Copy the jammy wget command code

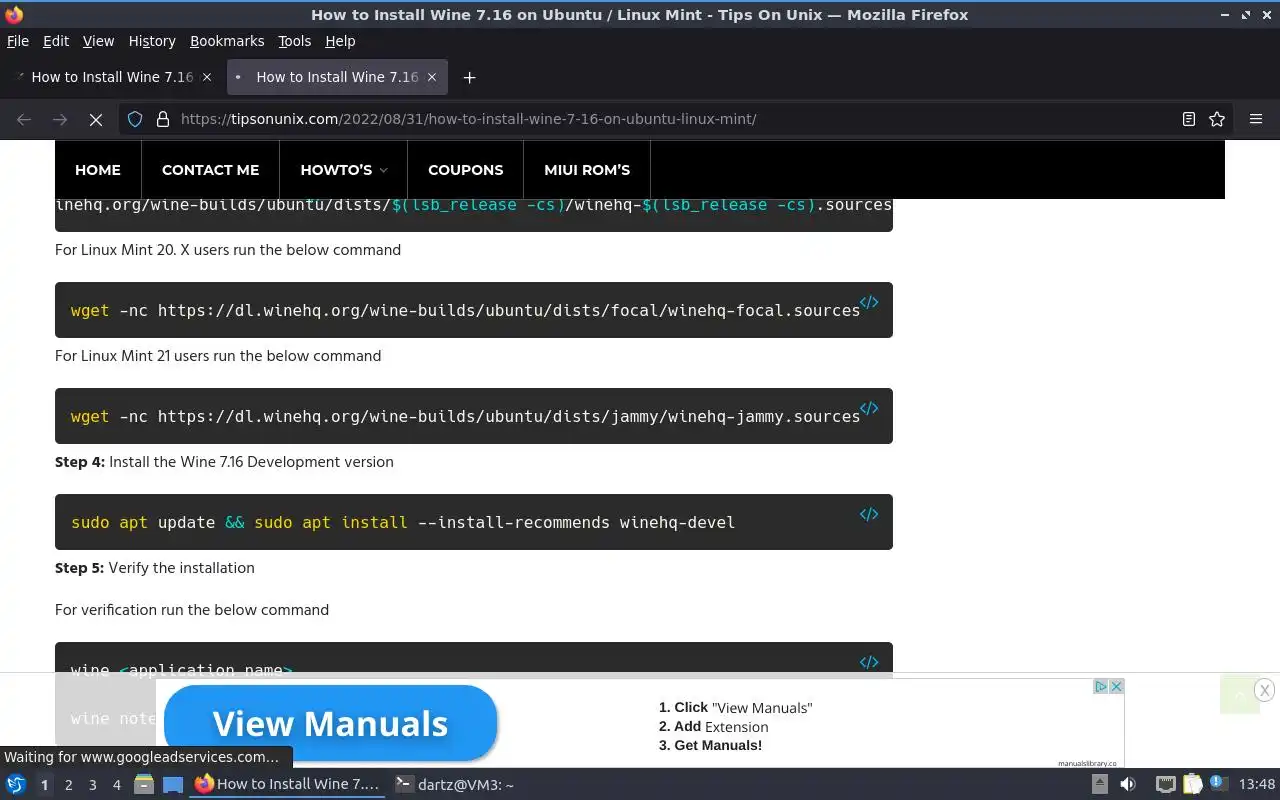coord(869,408)
